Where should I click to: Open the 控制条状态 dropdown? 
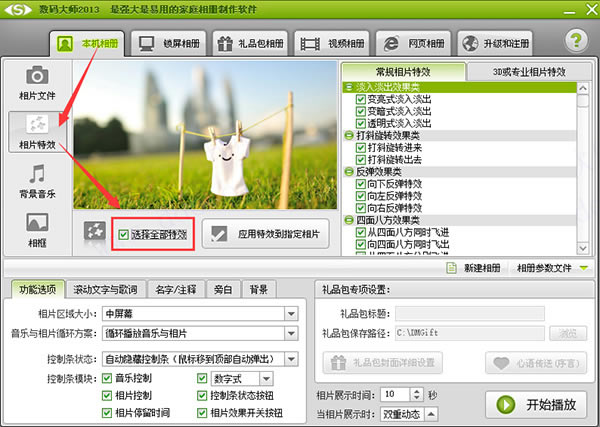click(x=291, y=359)
